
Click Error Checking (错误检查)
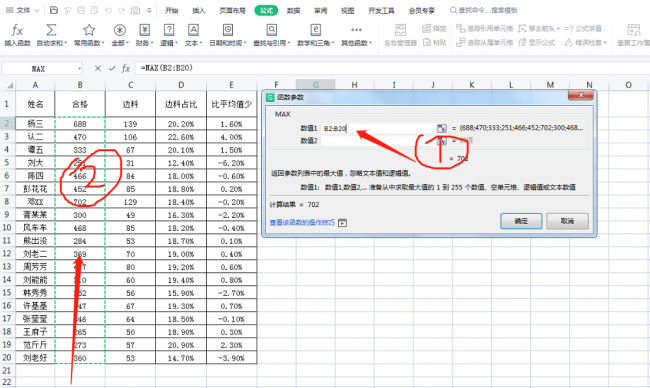click(x=584, y=42)
